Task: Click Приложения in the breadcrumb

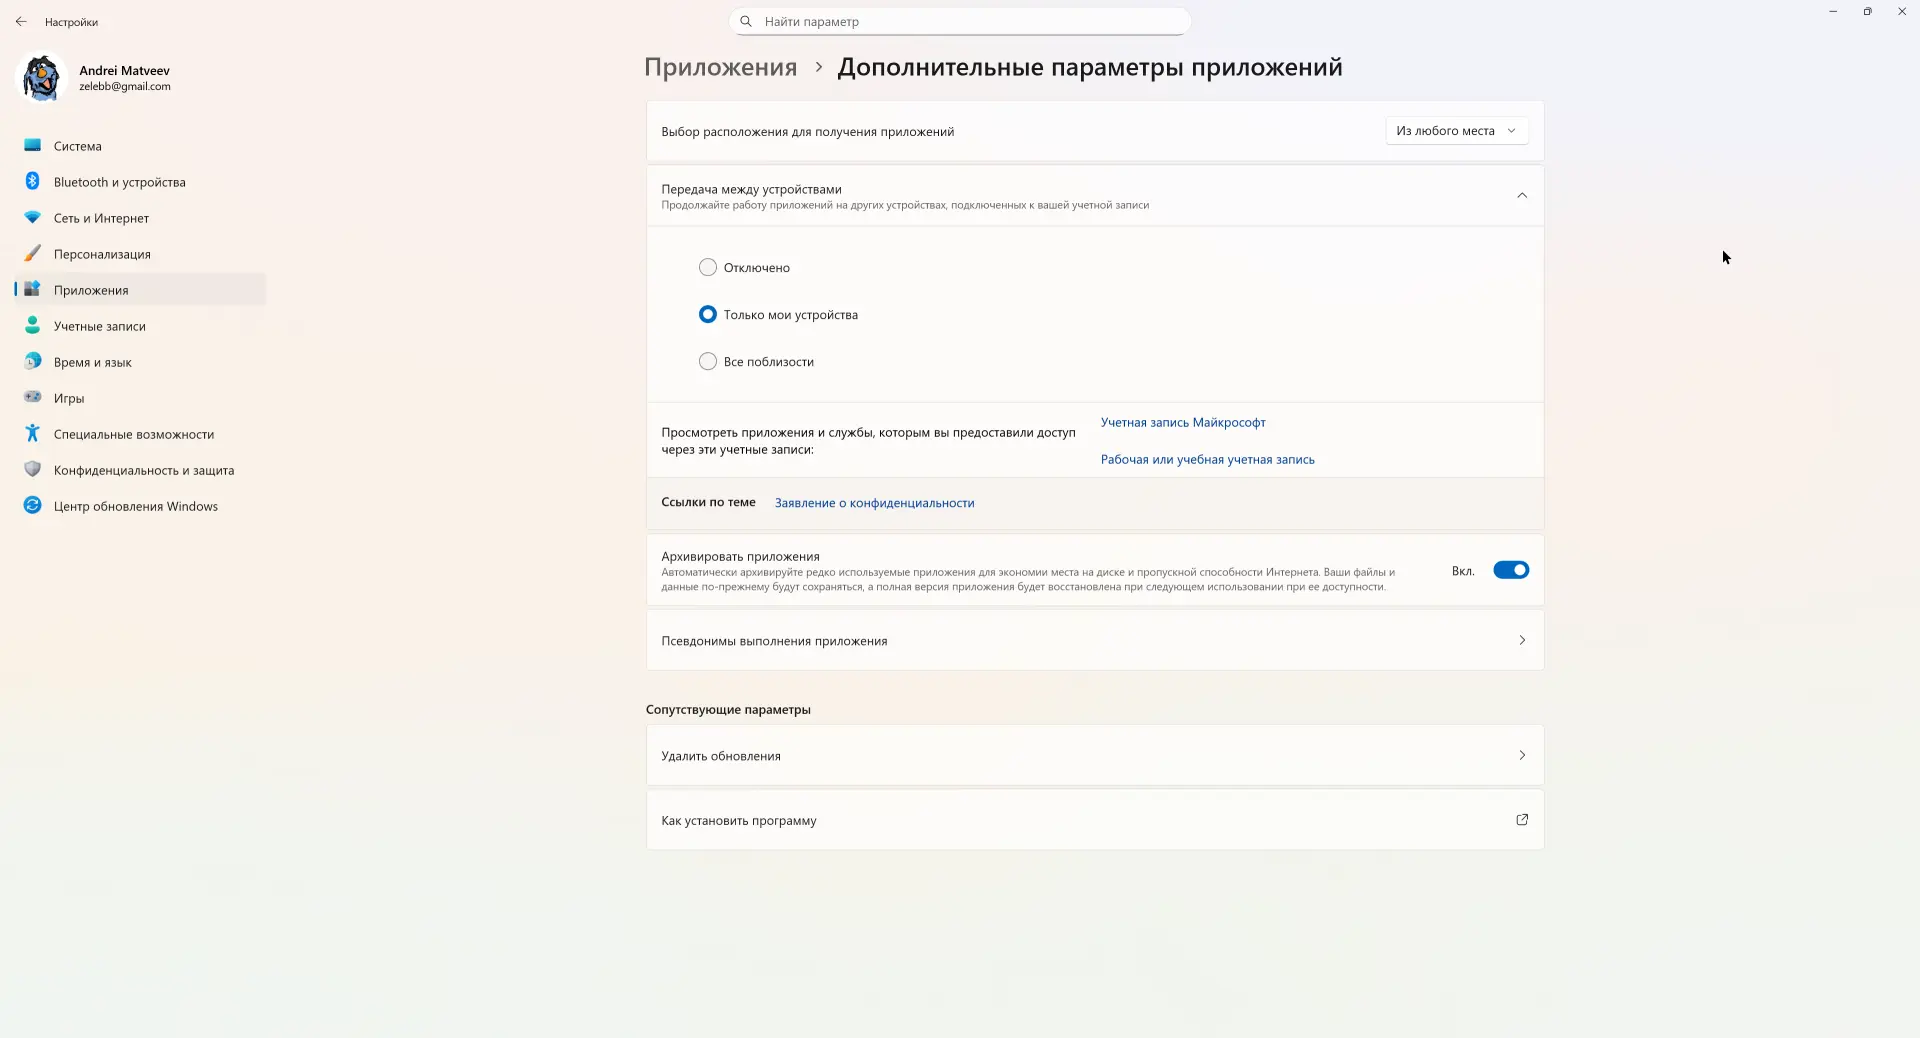Action: 720,67
